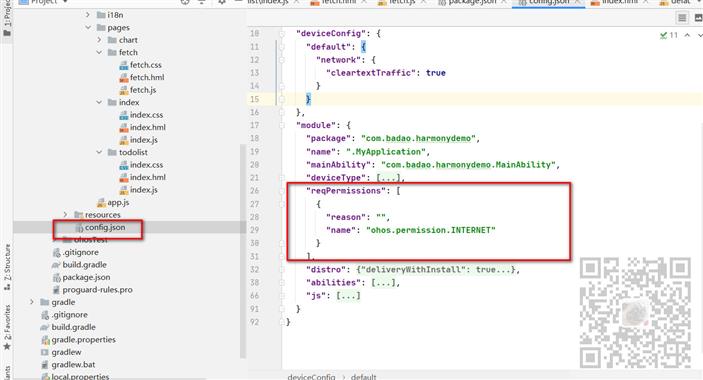
Task: Open gradlew.bat file
Action: pyautogui.click(x=73, y=365)
